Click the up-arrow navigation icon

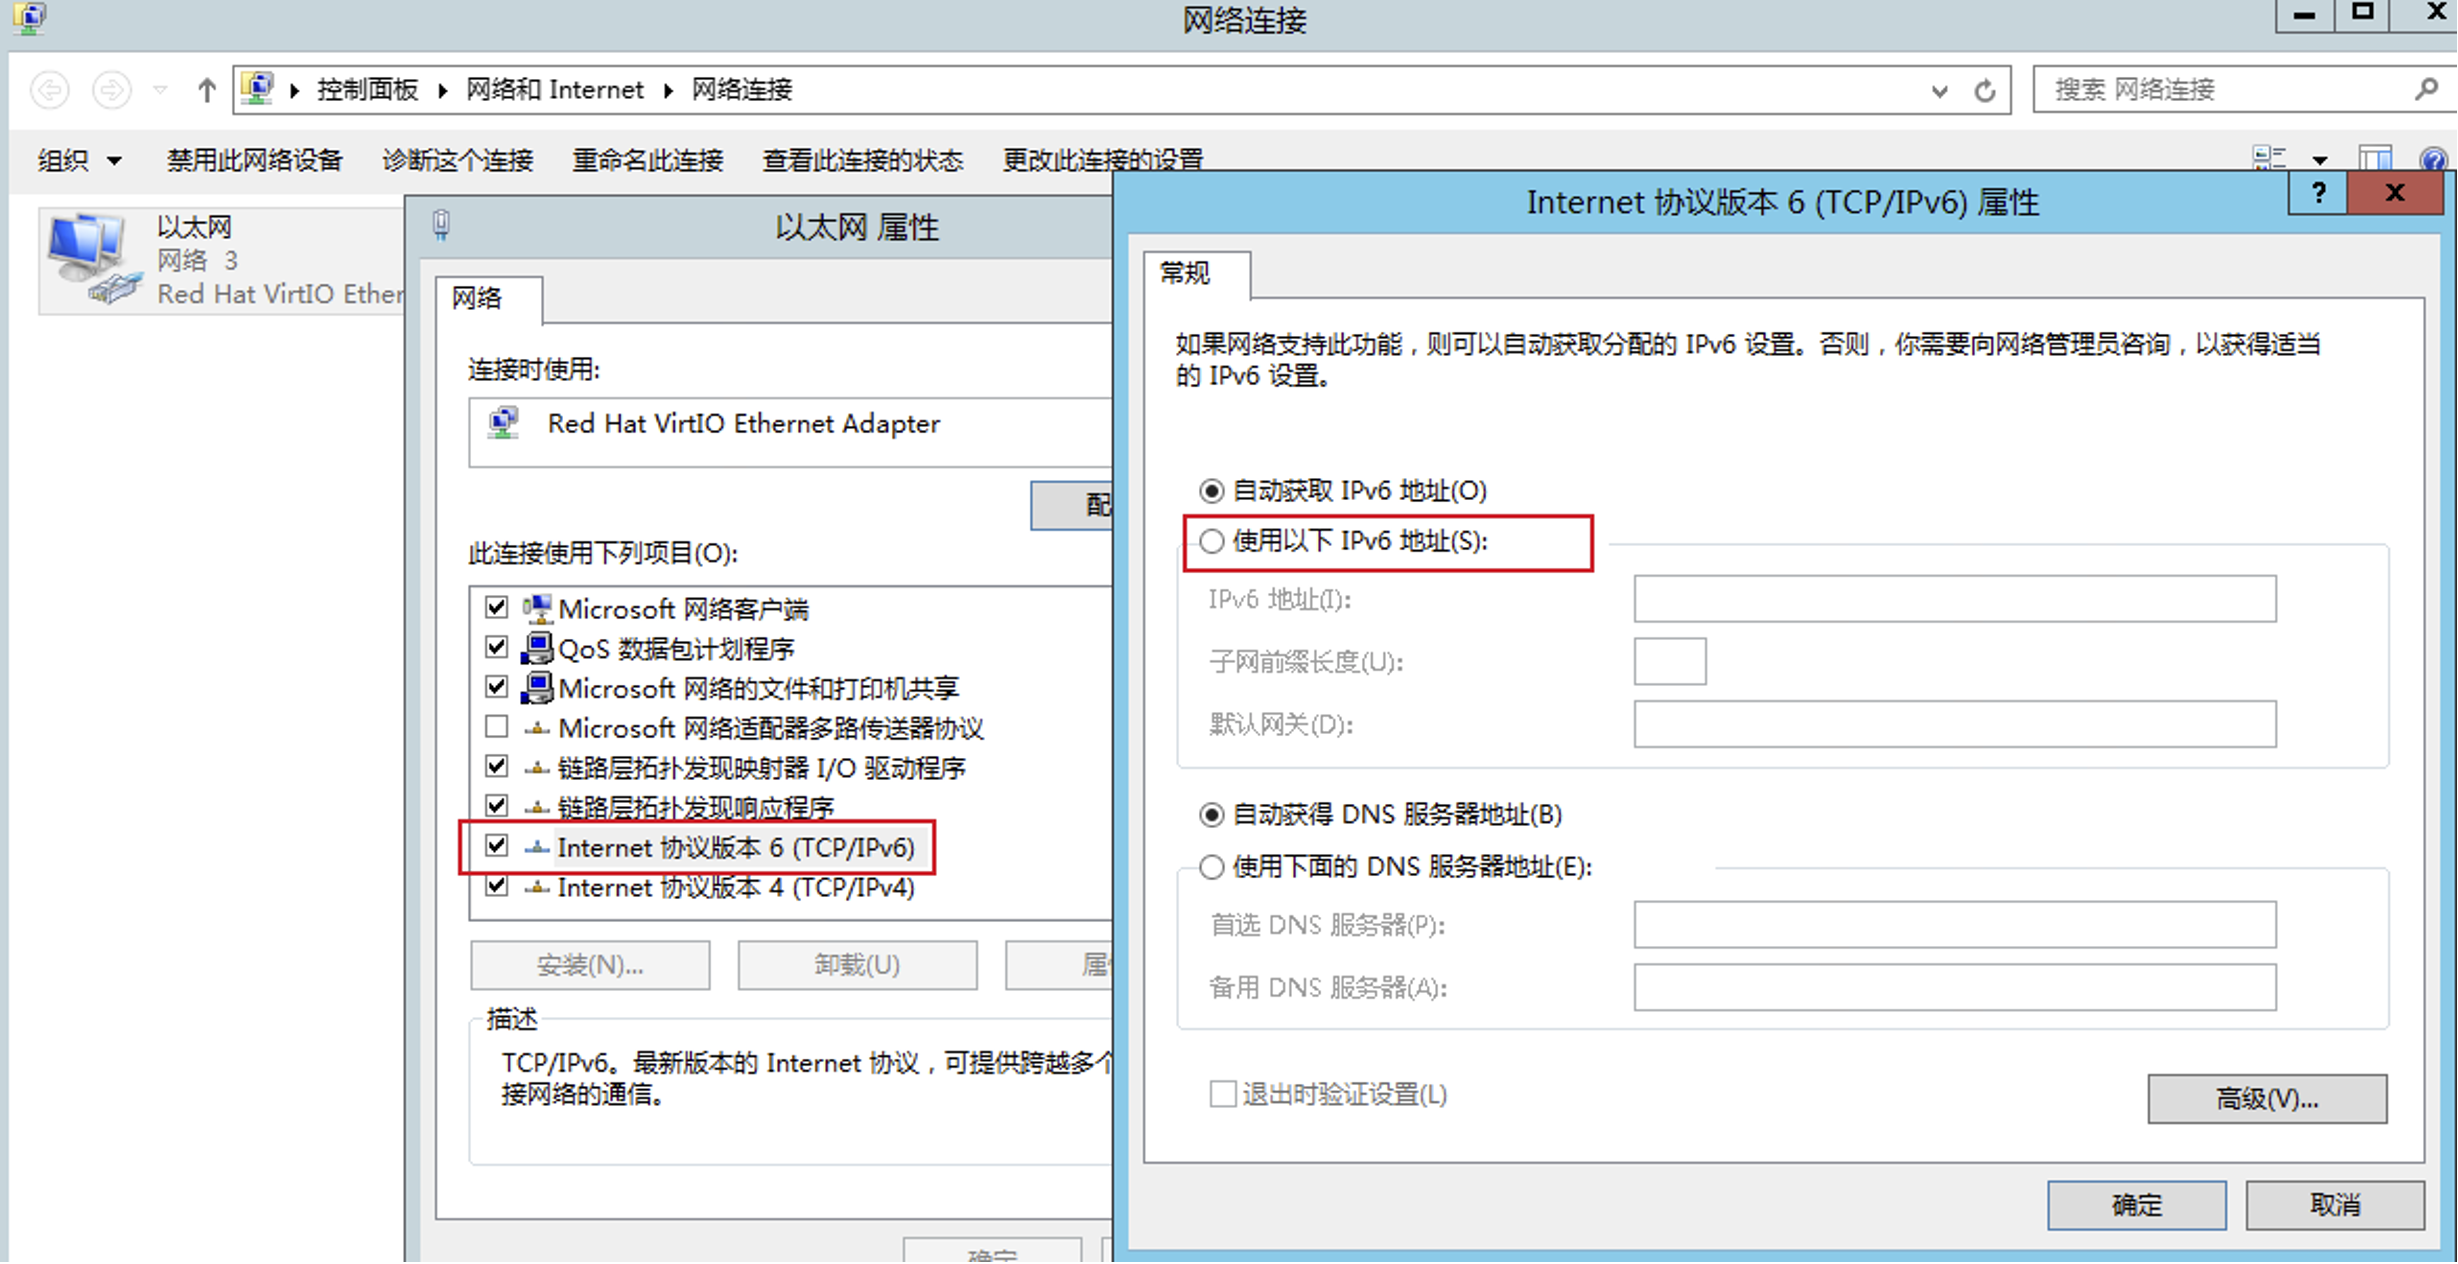coord(206,91)
